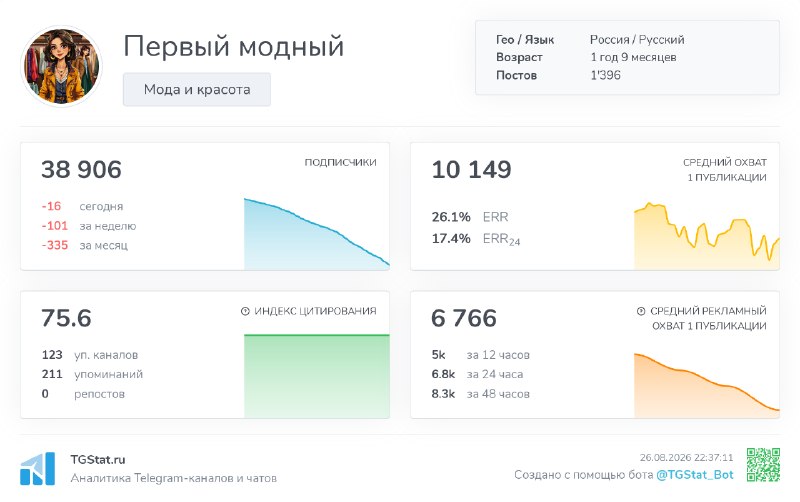Click the 6 766 ad reach value
The image size is (800, 502).
point(464,318)
